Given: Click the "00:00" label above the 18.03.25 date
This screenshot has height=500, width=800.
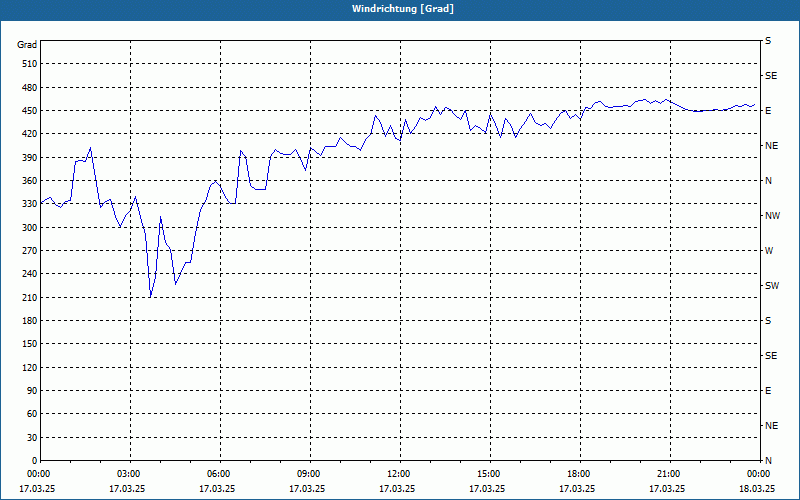Looking at the screenshot, I should pyautogui.click(x=760, y=474).
